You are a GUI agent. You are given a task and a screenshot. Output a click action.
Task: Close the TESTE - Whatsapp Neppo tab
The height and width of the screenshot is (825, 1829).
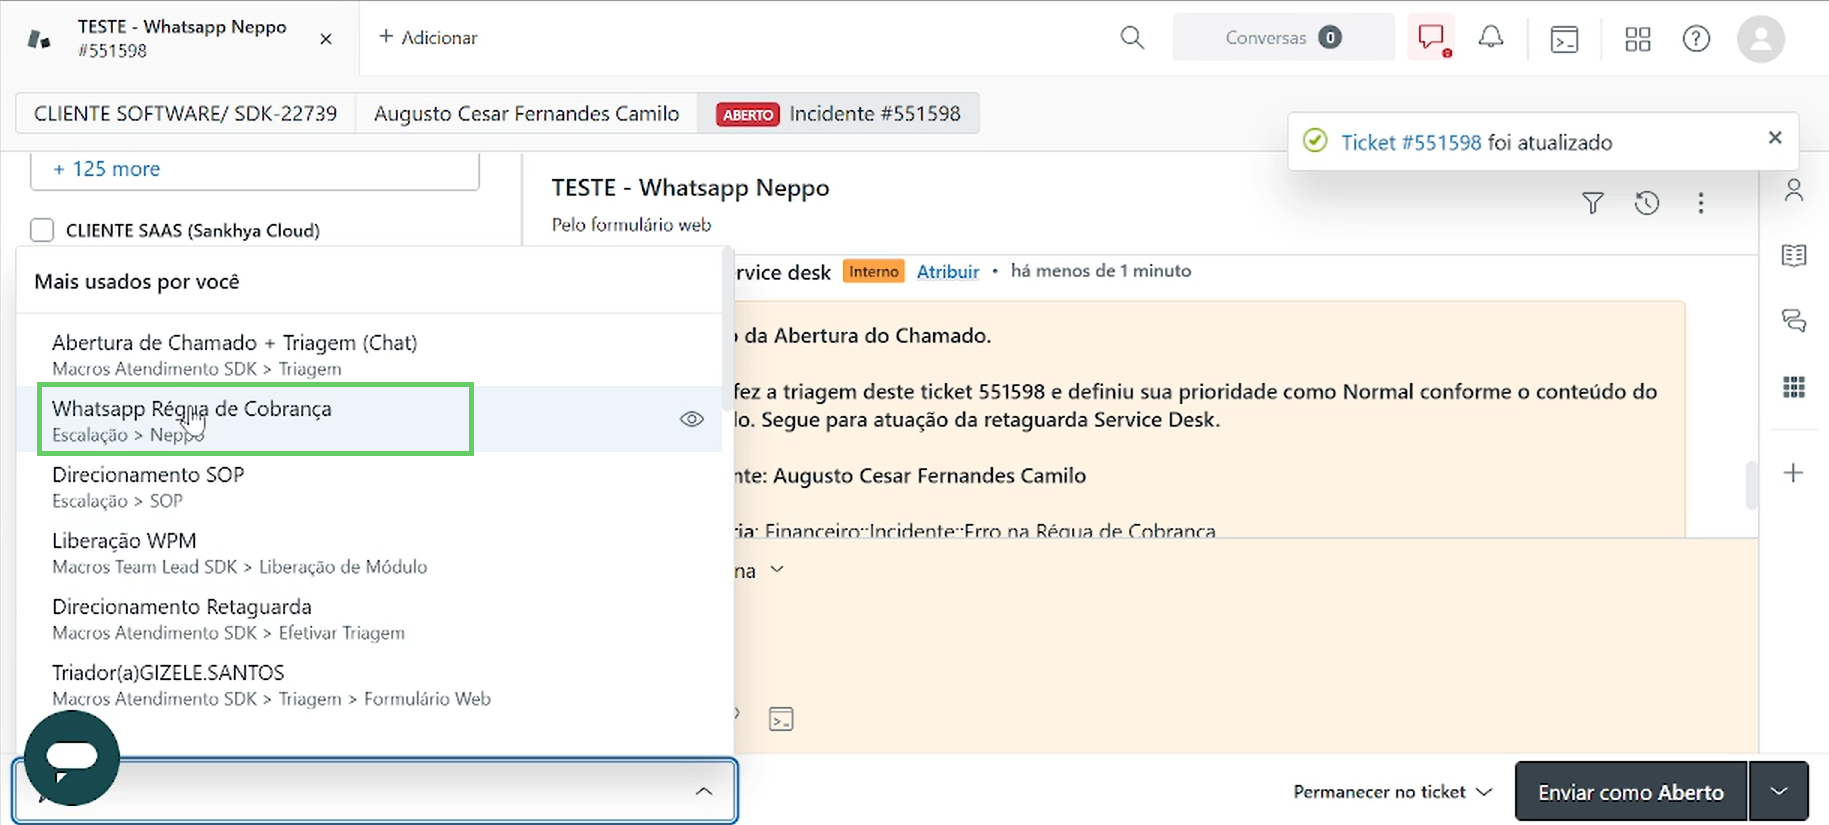tap(326, 39)
